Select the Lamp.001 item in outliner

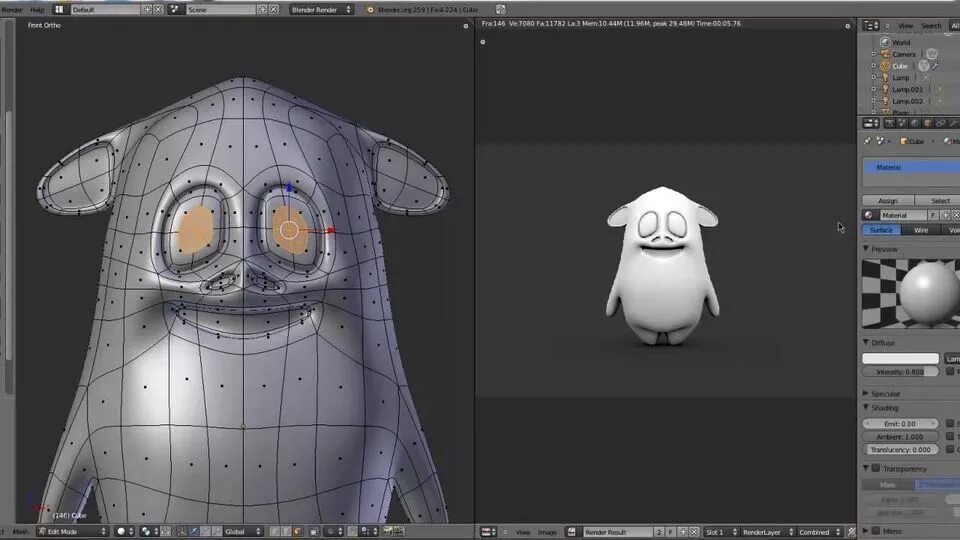(907, 89)
